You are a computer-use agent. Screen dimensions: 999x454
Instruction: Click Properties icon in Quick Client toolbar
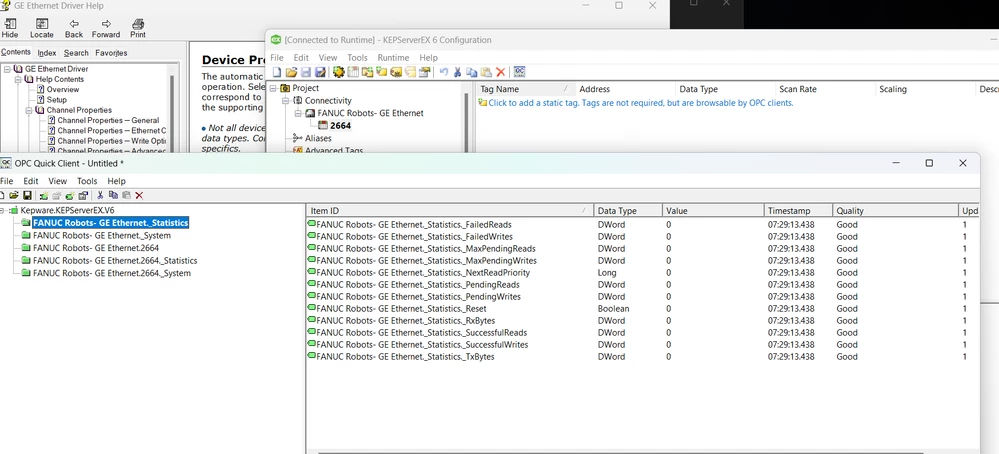pos(83,195)
